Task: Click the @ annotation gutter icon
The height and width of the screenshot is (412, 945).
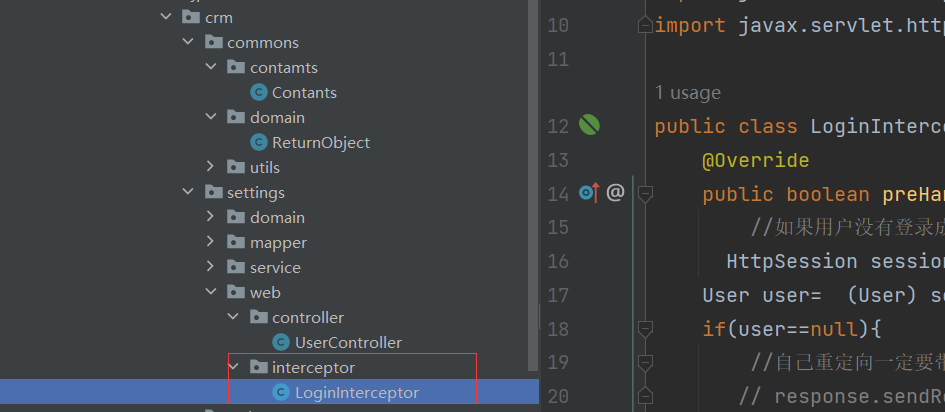Action: (615, 194)
